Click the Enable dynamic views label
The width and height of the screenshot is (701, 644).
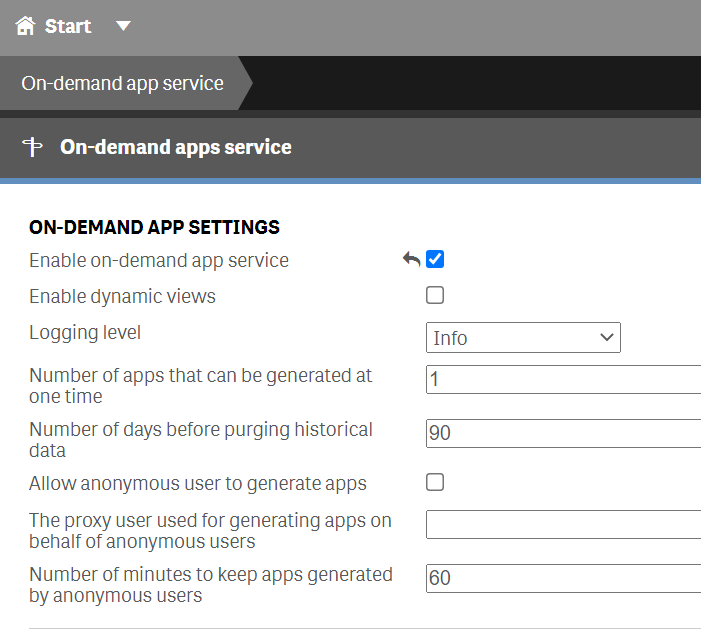click(x=122, y=296)
